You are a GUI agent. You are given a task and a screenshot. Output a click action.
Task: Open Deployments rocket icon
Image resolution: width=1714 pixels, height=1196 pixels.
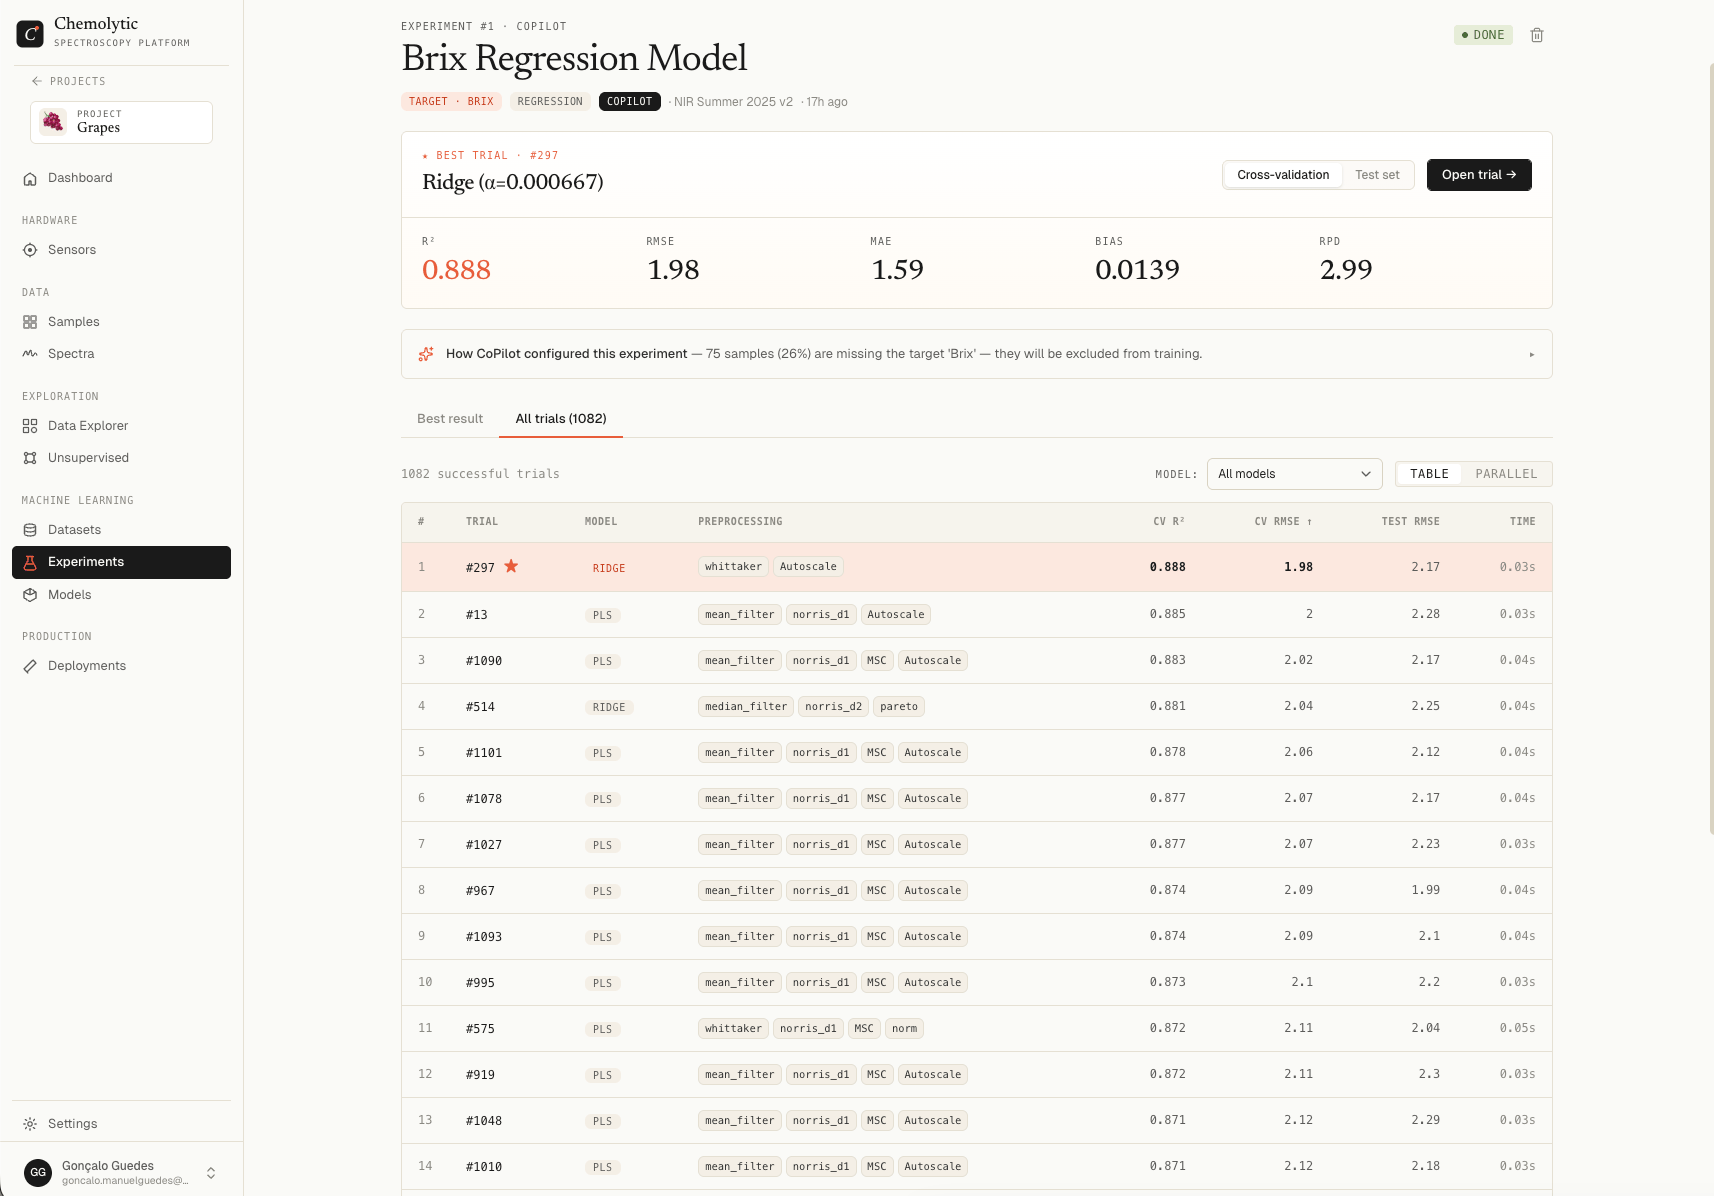pyautogui.click(x=30, y=666)
